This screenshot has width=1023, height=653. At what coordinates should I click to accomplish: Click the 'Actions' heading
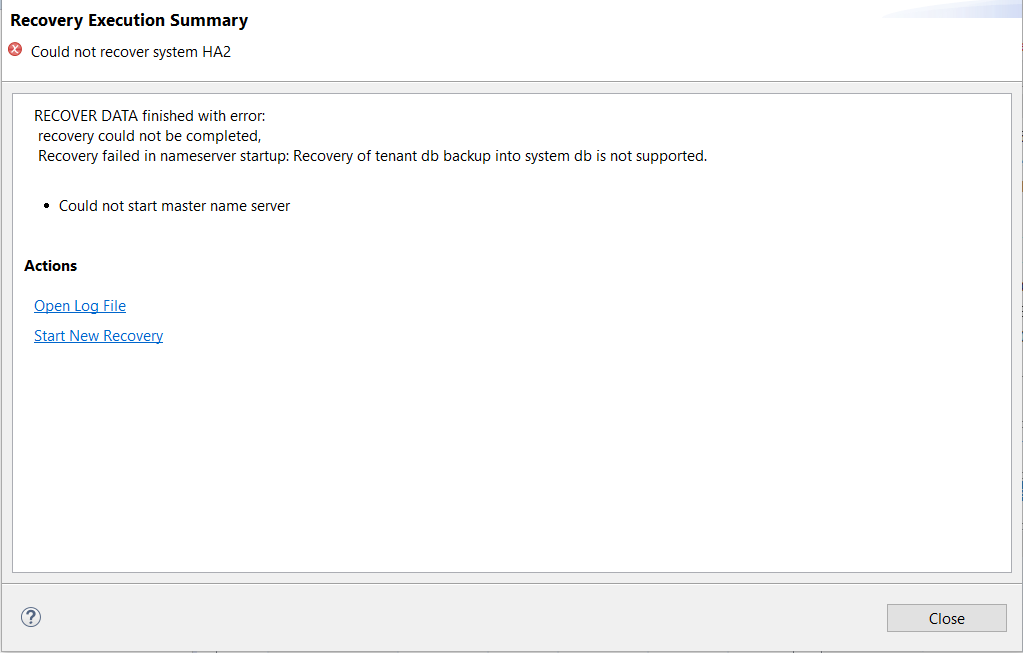pyautogui.click(x=51, y=266)
